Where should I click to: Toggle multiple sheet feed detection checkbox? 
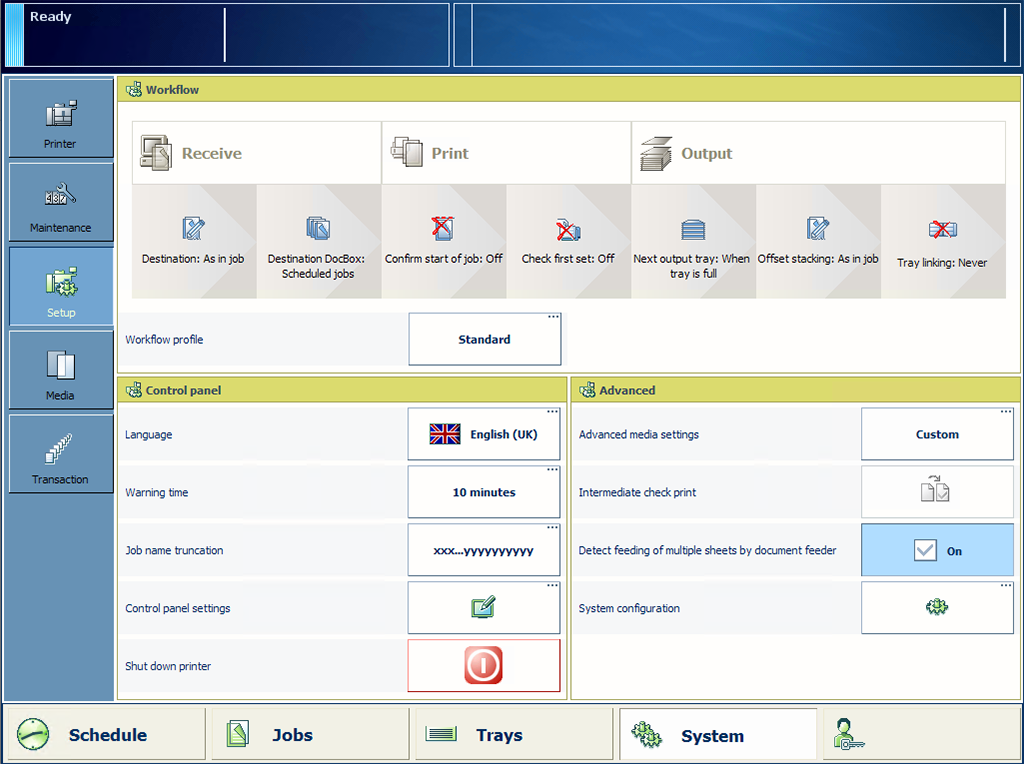click(x=925, y=550)
